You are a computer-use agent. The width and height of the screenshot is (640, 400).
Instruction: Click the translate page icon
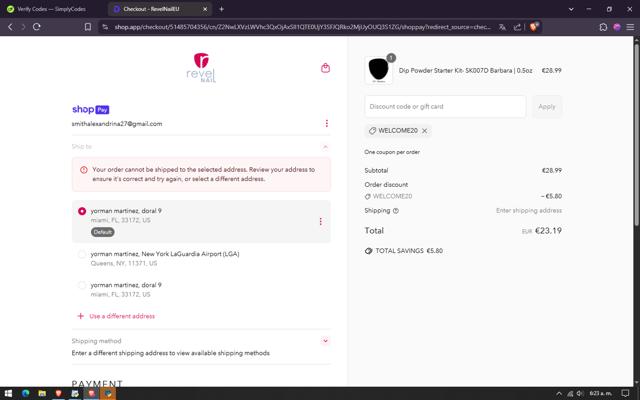coord(502,27)
